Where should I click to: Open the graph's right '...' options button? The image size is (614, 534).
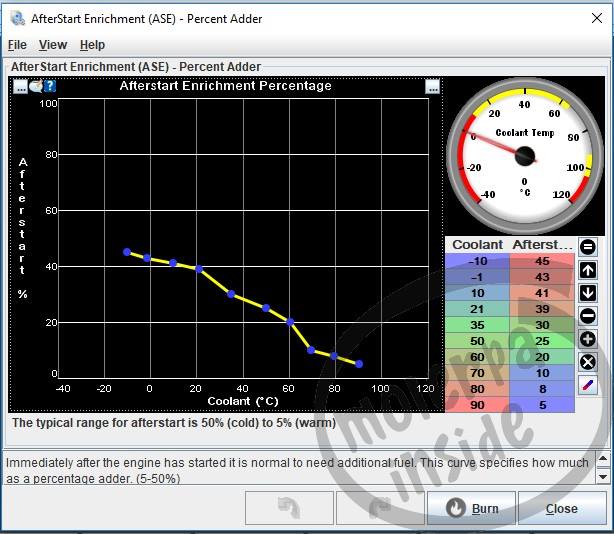click(x=432, y=86)
